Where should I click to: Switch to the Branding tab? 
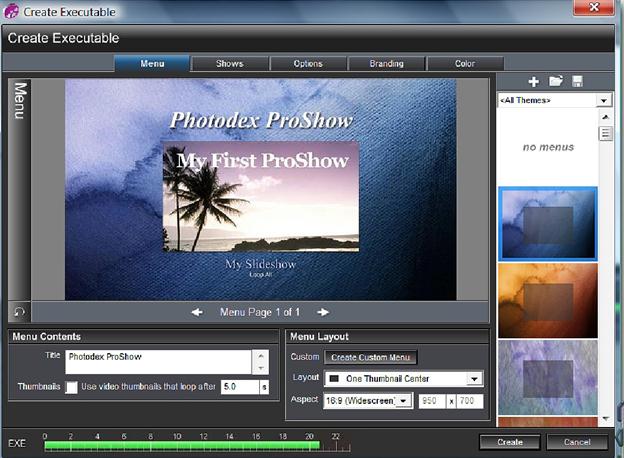386,64
